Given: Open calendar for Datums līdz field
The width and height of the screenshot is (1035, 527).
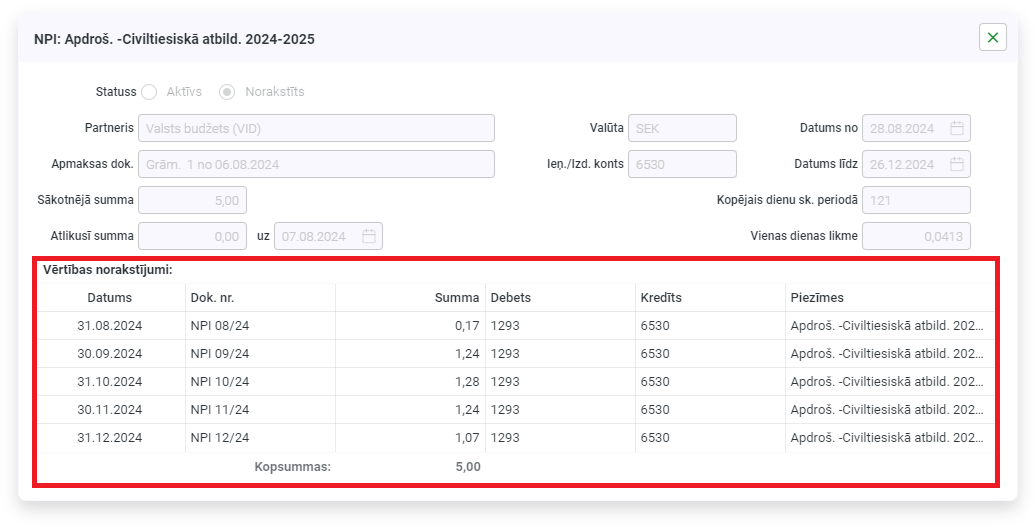Looking at the screenshot, I should pos(956,164).
